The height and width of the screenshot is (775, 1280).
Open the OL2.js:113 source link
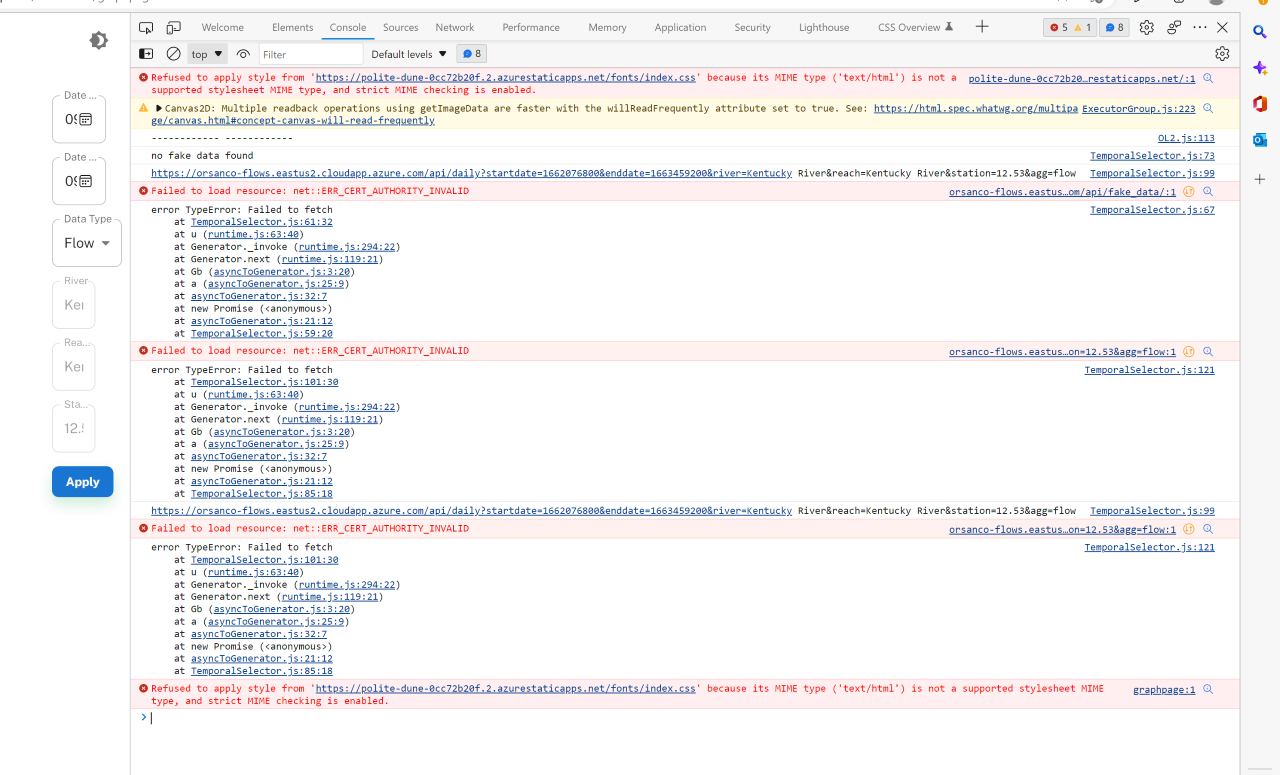(x=1186, y=139)
